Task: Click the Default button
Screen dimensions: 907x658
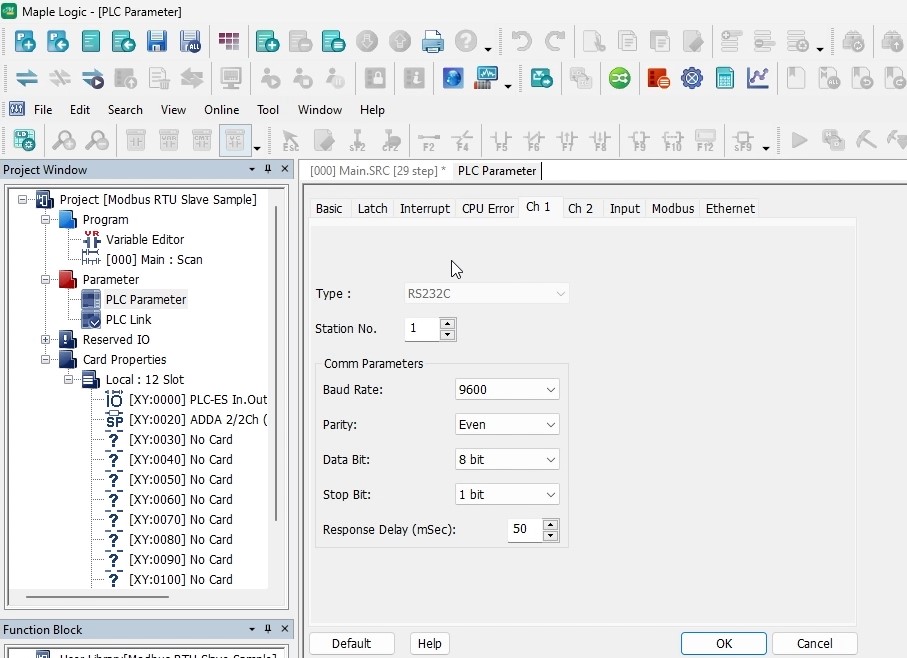Action: tap(352, 644)
